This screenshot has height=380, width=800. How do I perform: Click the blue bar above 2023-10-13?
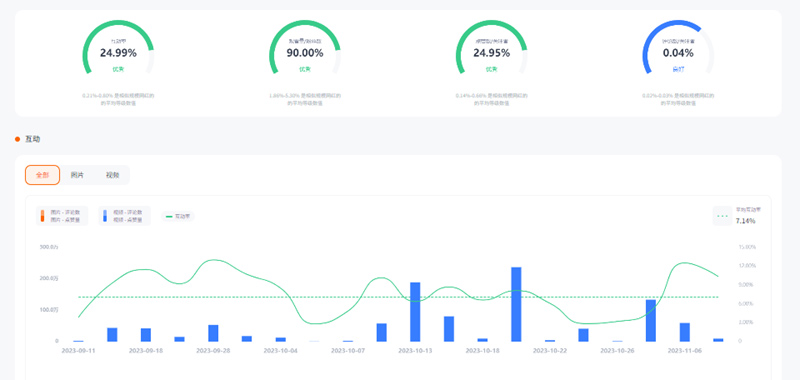click(415, 312)
